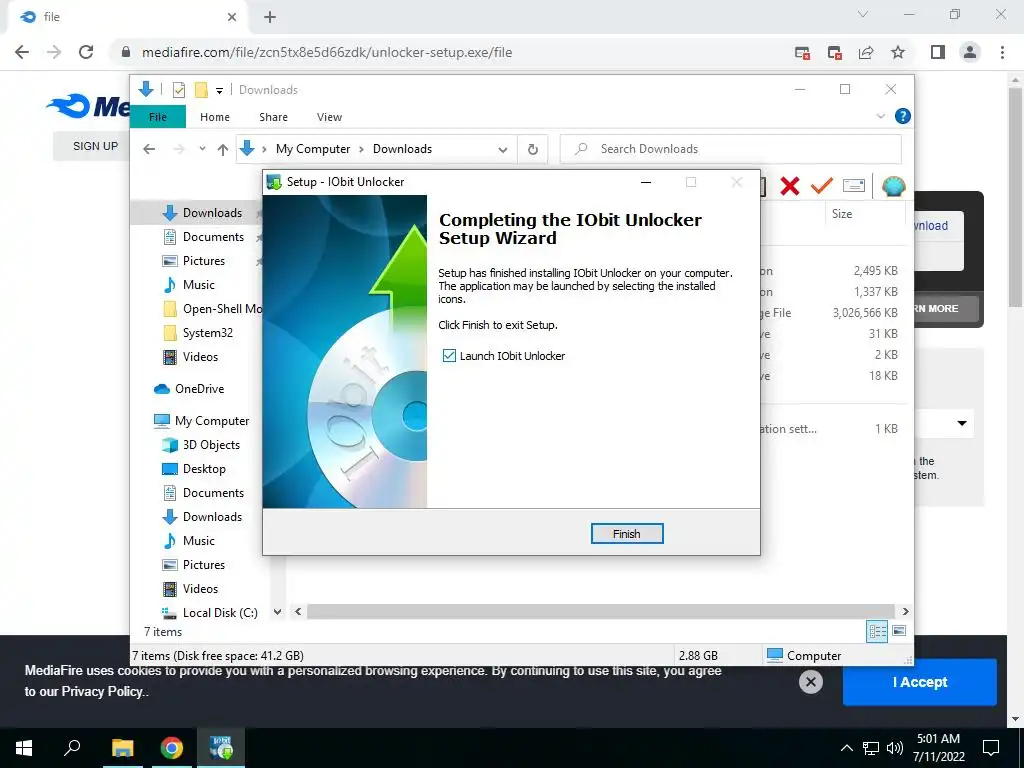Viewport: 1024px width, 768px height.
Task: Click properties card toolbar icon
Action: (x=854, y=186)
